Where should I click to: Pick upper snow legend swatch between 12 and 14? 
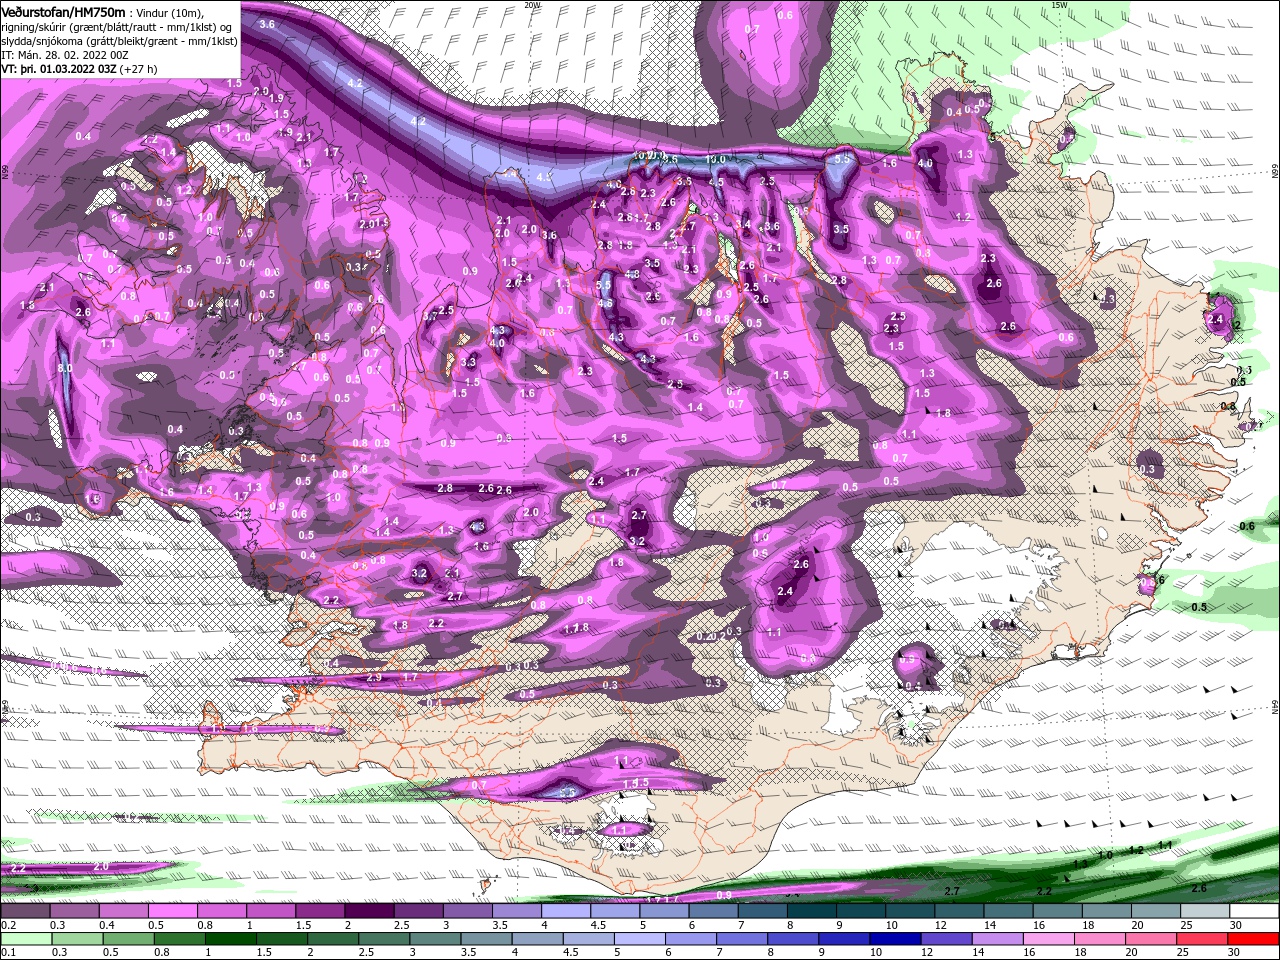pyautogui.click(x=959, y=911)
